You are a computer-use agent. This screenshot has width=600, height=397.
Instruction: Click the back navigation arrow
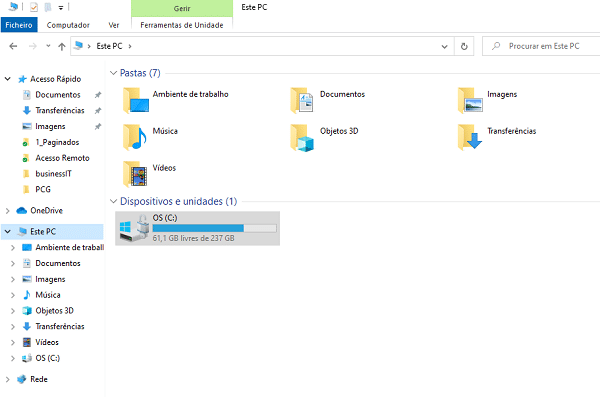coord(13,46)
